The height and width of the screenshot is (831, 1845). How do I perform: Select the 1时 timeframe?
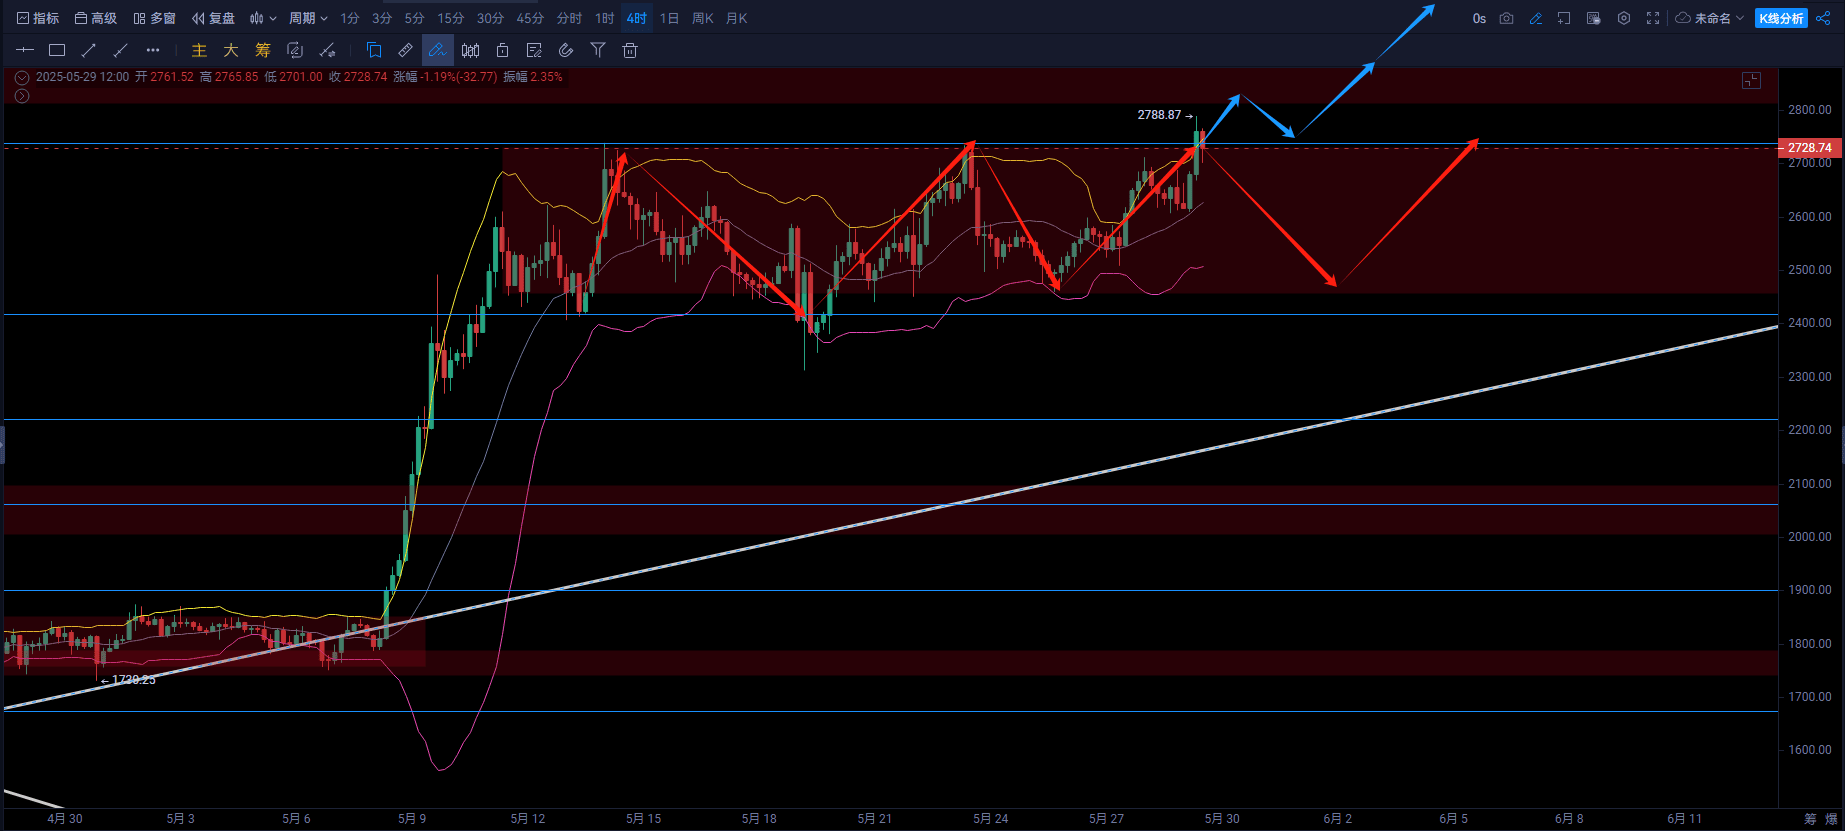coord(605,18)
